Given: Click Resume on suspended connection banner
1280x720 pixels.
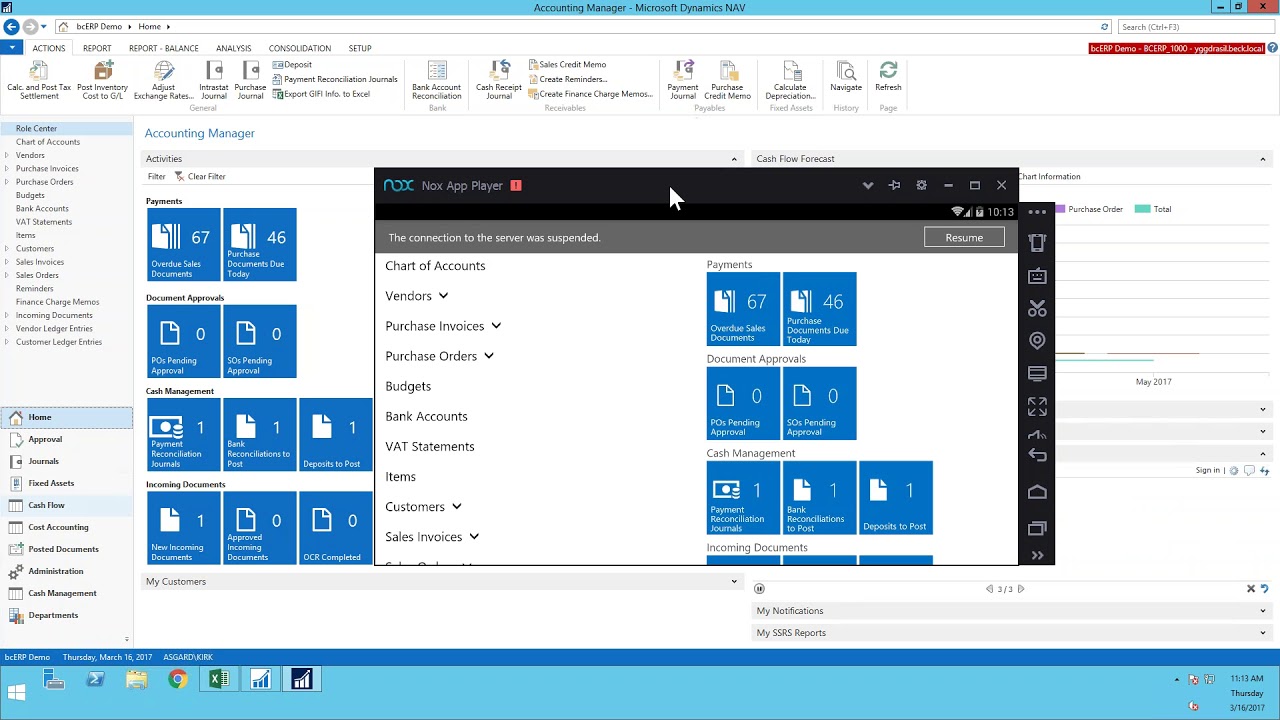Looking at the screenshot, I should [964, 238].
